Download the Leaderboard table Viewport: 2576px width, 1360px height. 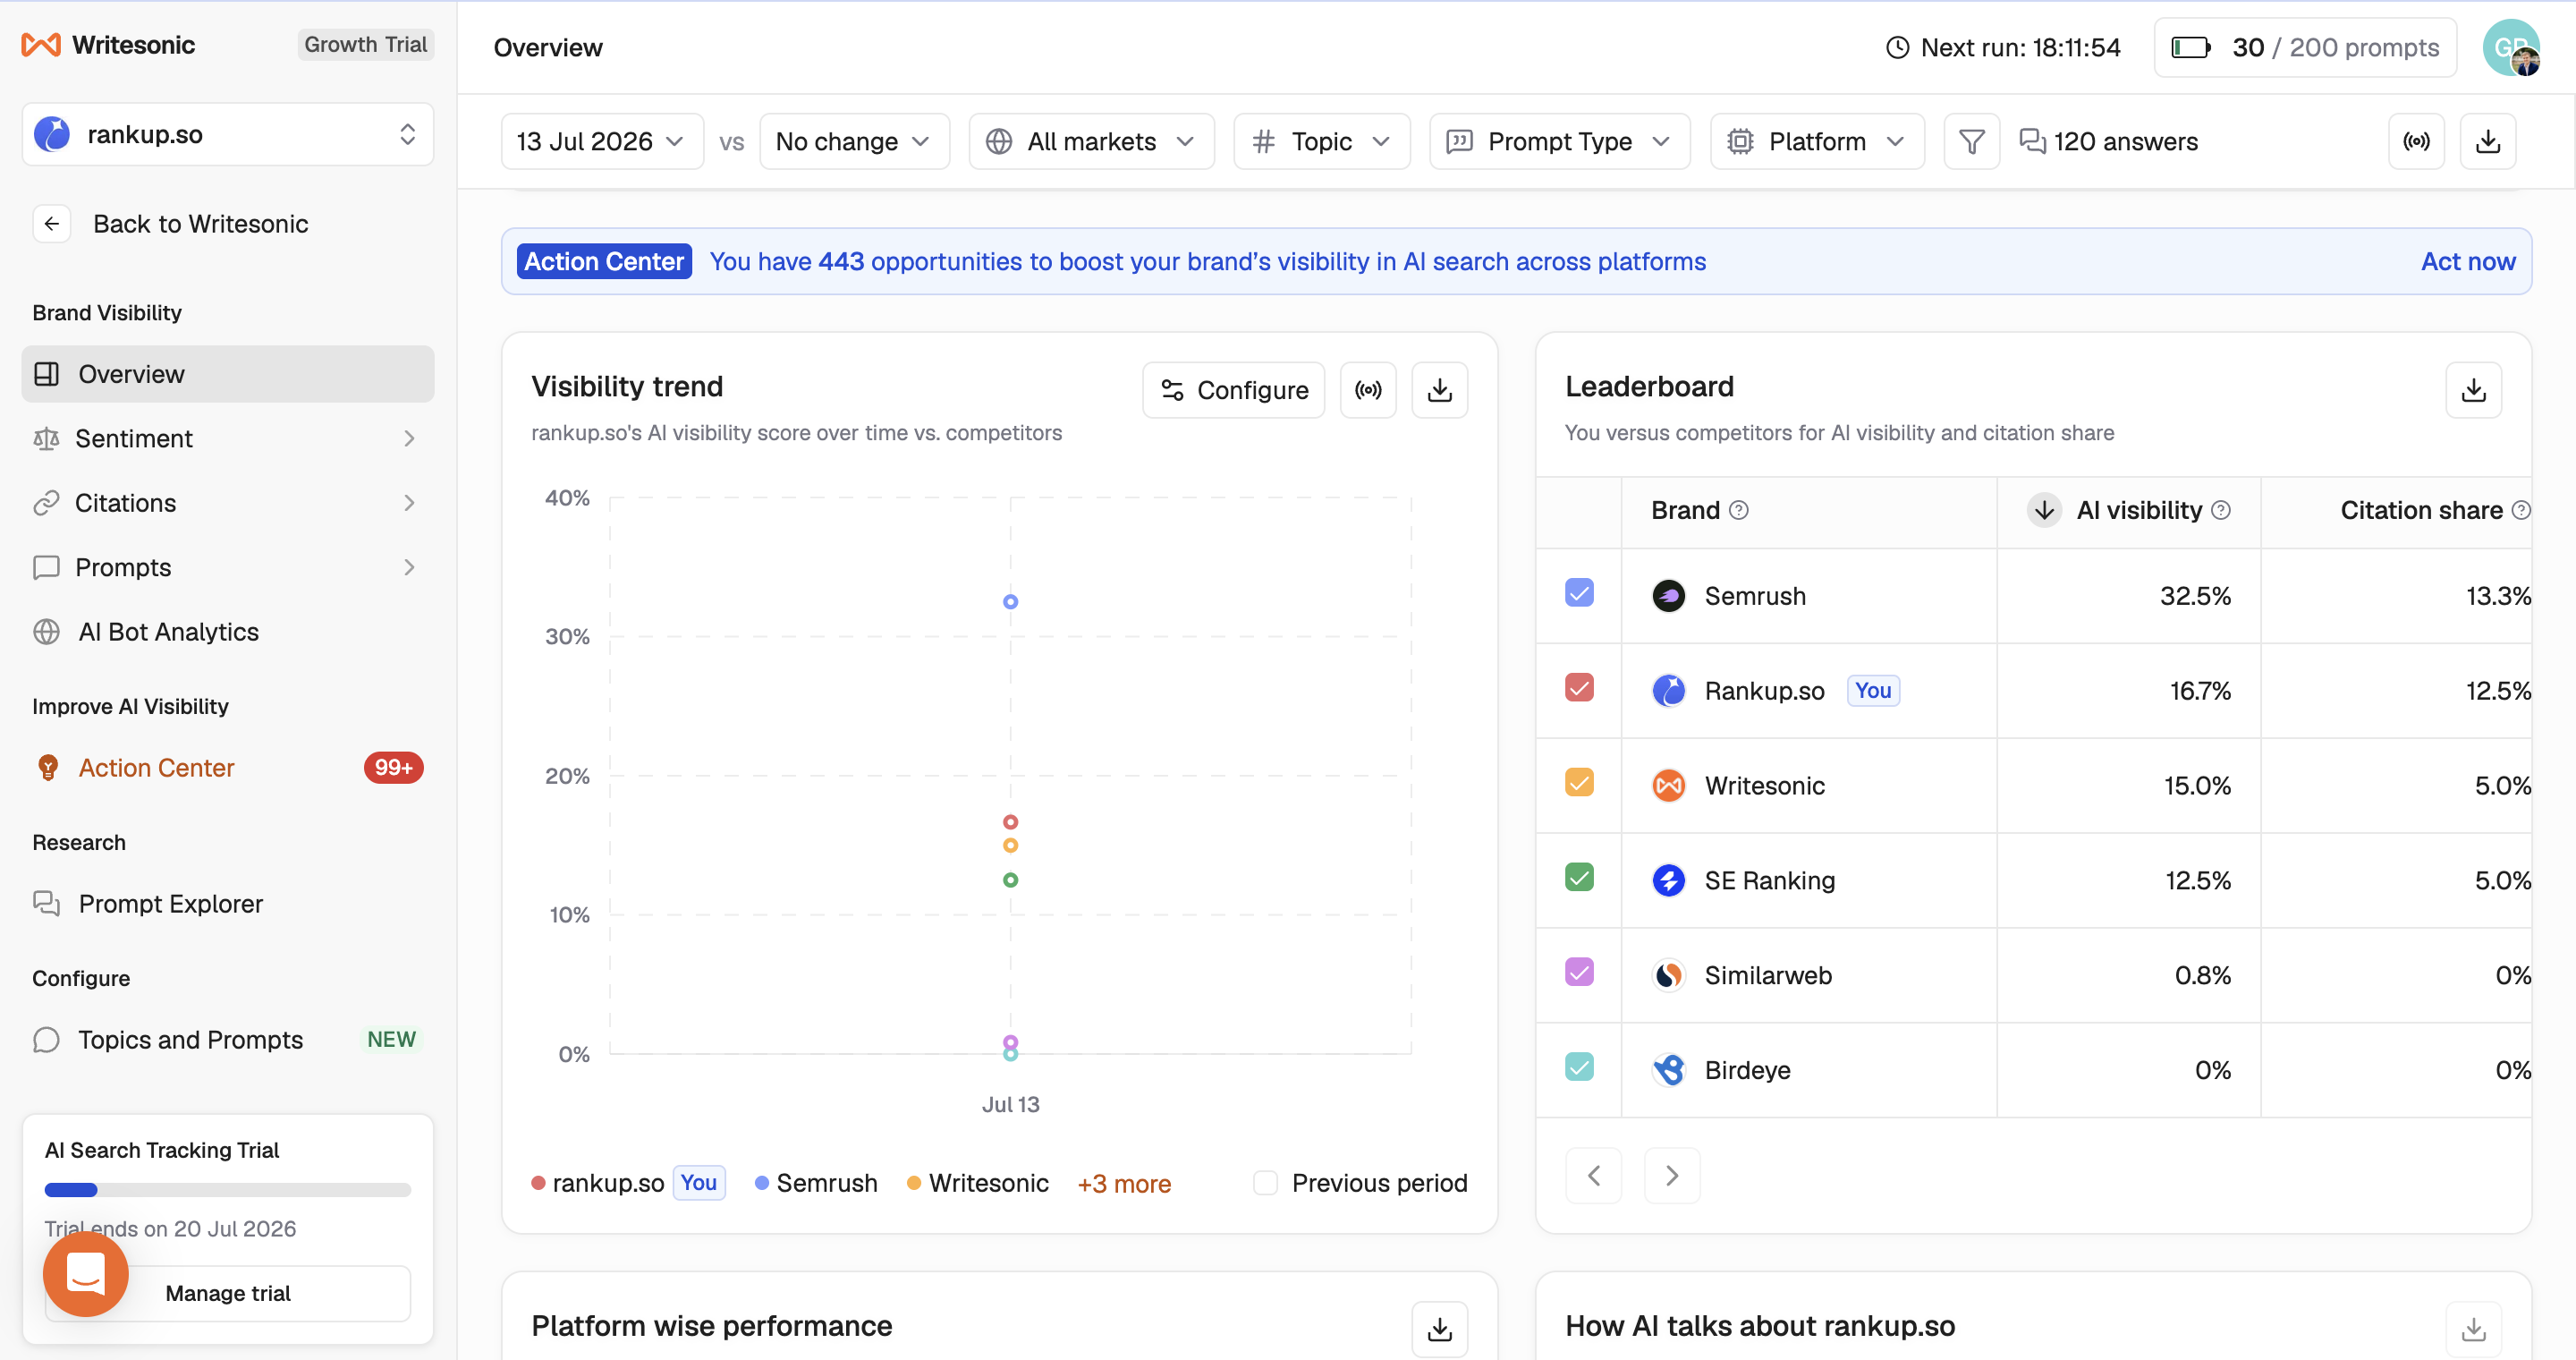point(2474,390)
